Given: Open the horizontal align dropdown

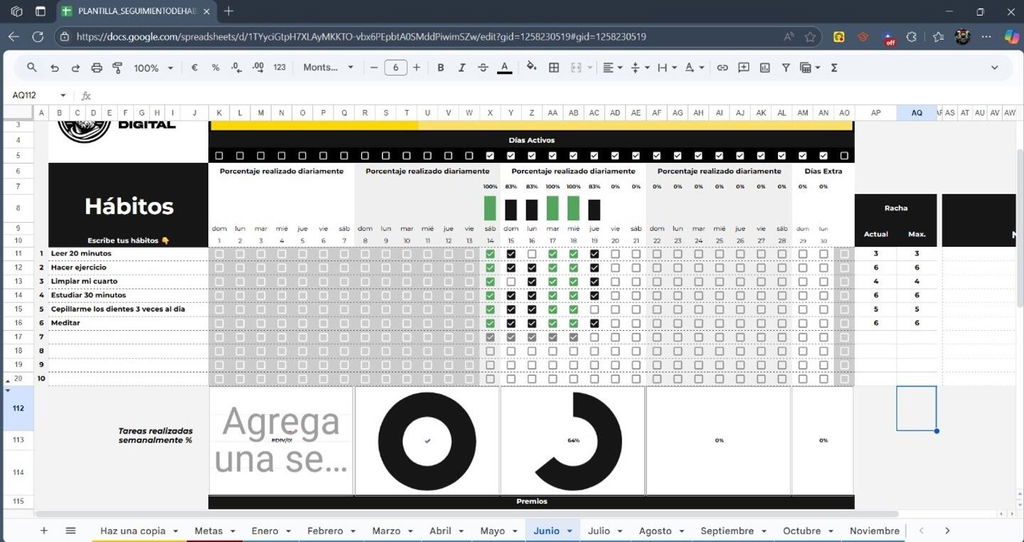Looking at the screenshot, I should [x=612, y=67].
